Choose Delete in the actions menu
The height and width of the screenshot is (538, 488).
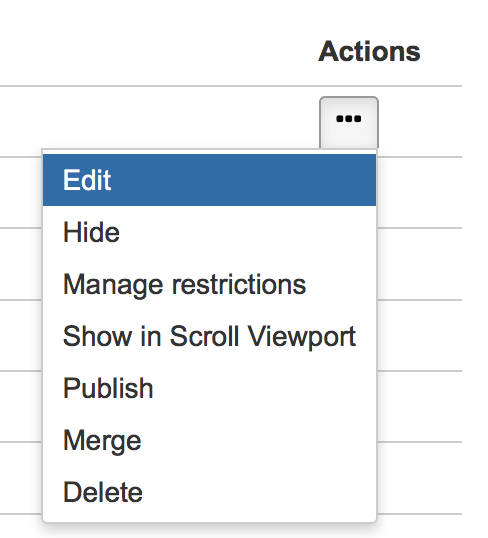point(209,492)
